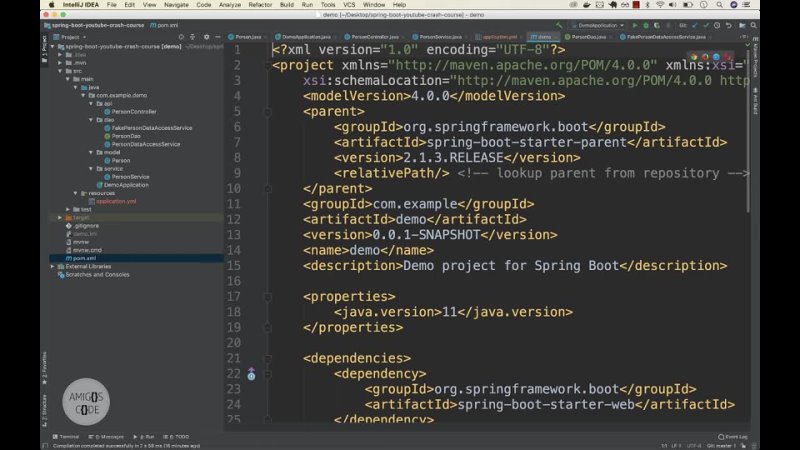This screenshot has width=800, height=450.
Task: Expand External Libraries node
Action: [x=53, y=266]
